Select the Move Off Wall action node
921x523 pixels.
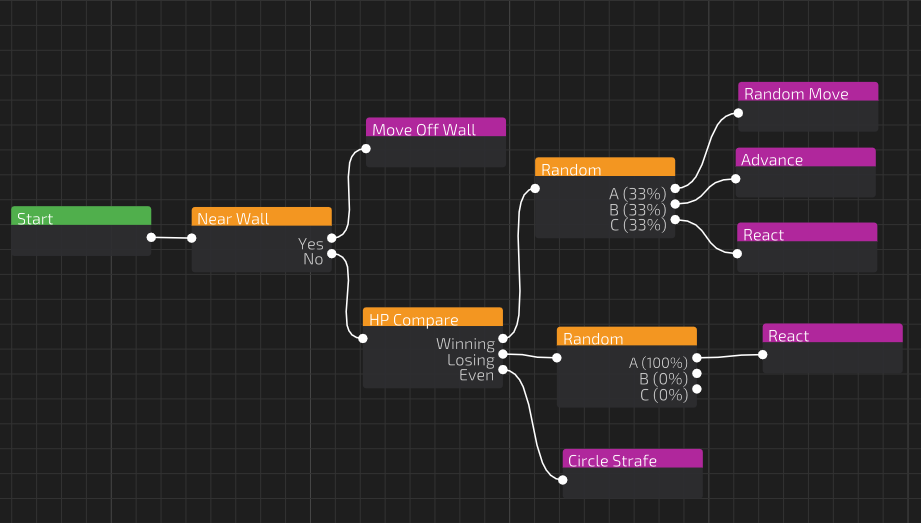click(435, 128)
